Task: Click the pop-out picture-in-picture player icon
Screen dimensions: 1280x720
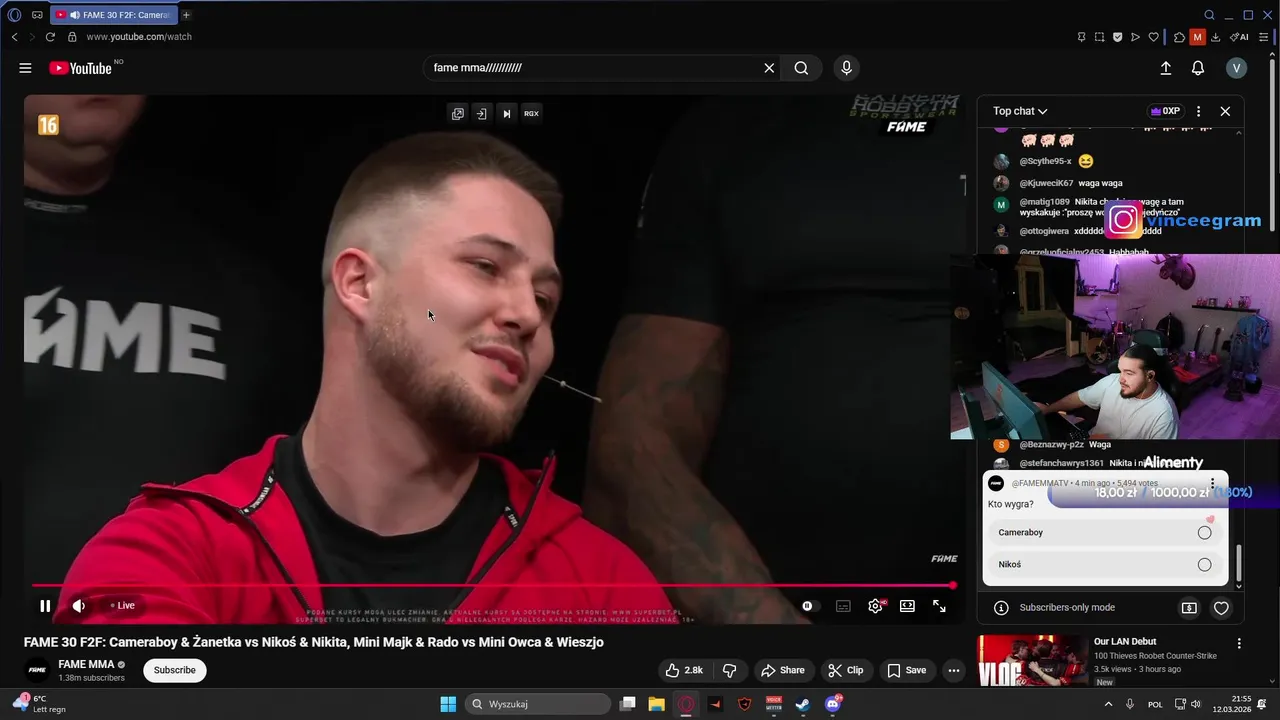Action: (457, 113)
